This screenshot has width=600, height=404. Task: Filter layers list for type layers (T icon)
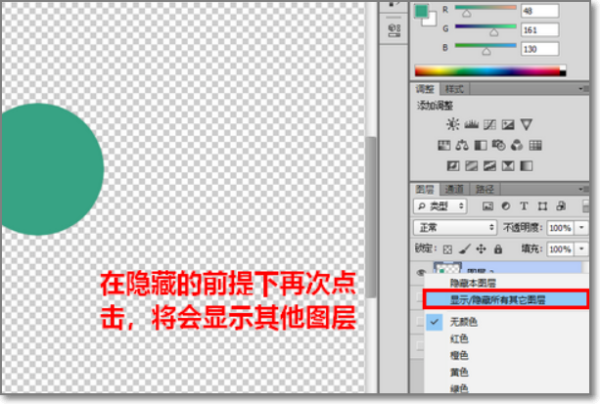[x=524, y=206]
